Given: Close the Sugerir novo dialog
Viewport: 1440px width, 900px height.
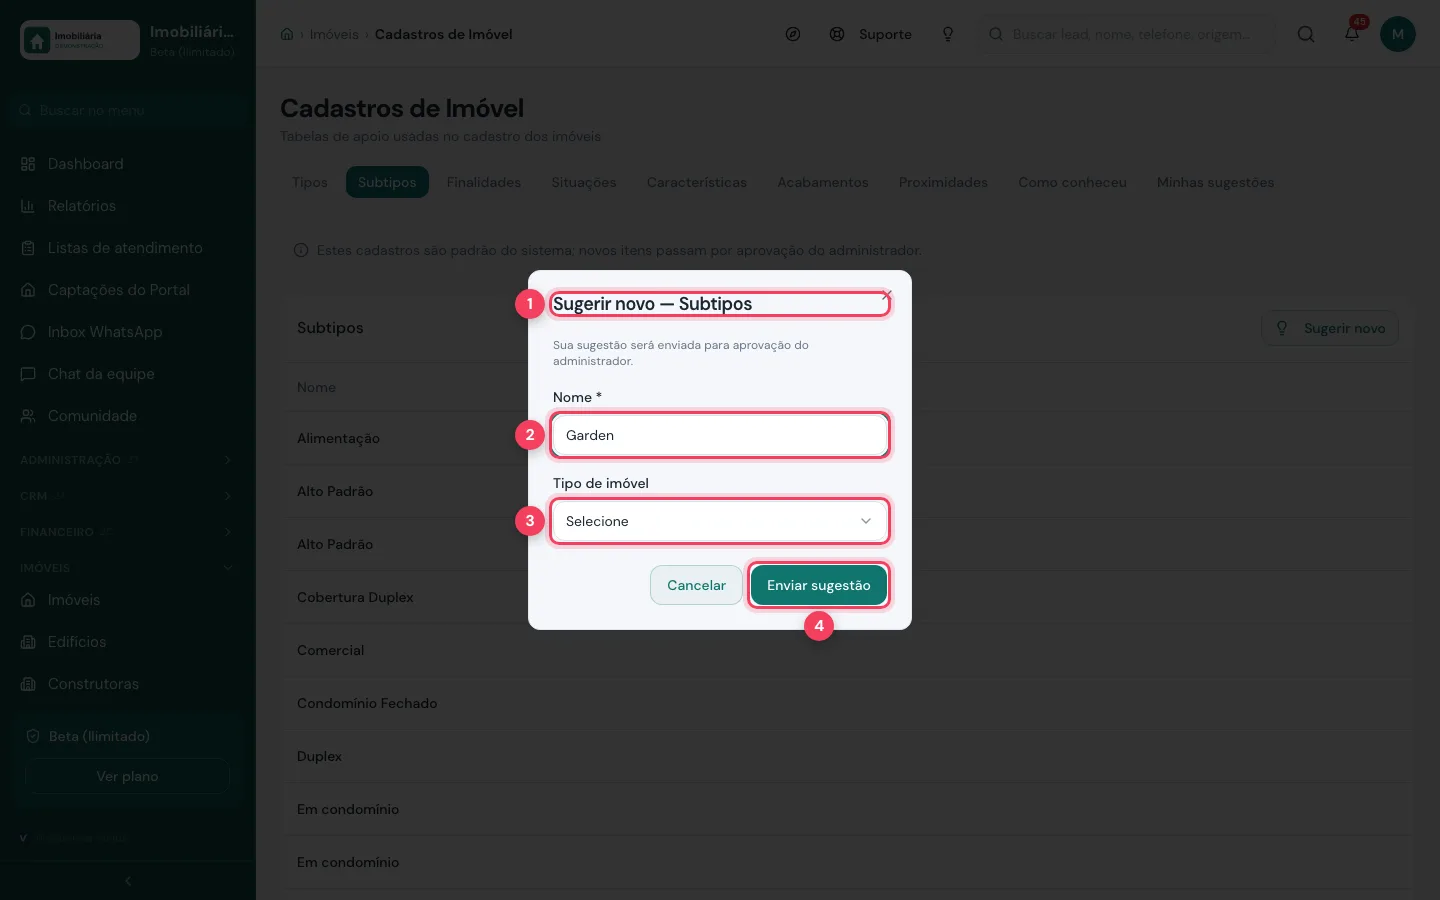Looking at the screenshot, I should (x=887, y=294).
